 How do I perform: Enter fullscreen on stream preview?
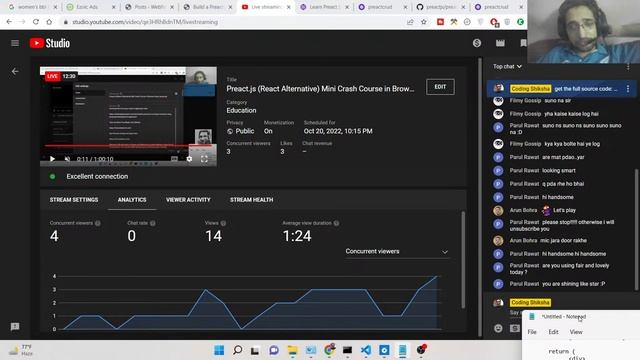(204, 159)
